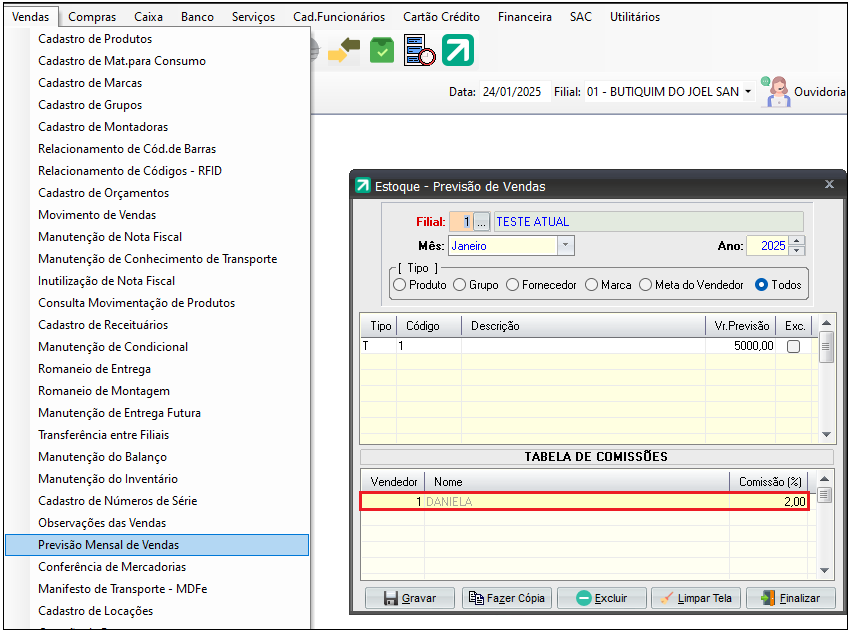Click the green box with checkmark icon
This screenshot has height=632, width=853.
382,51
